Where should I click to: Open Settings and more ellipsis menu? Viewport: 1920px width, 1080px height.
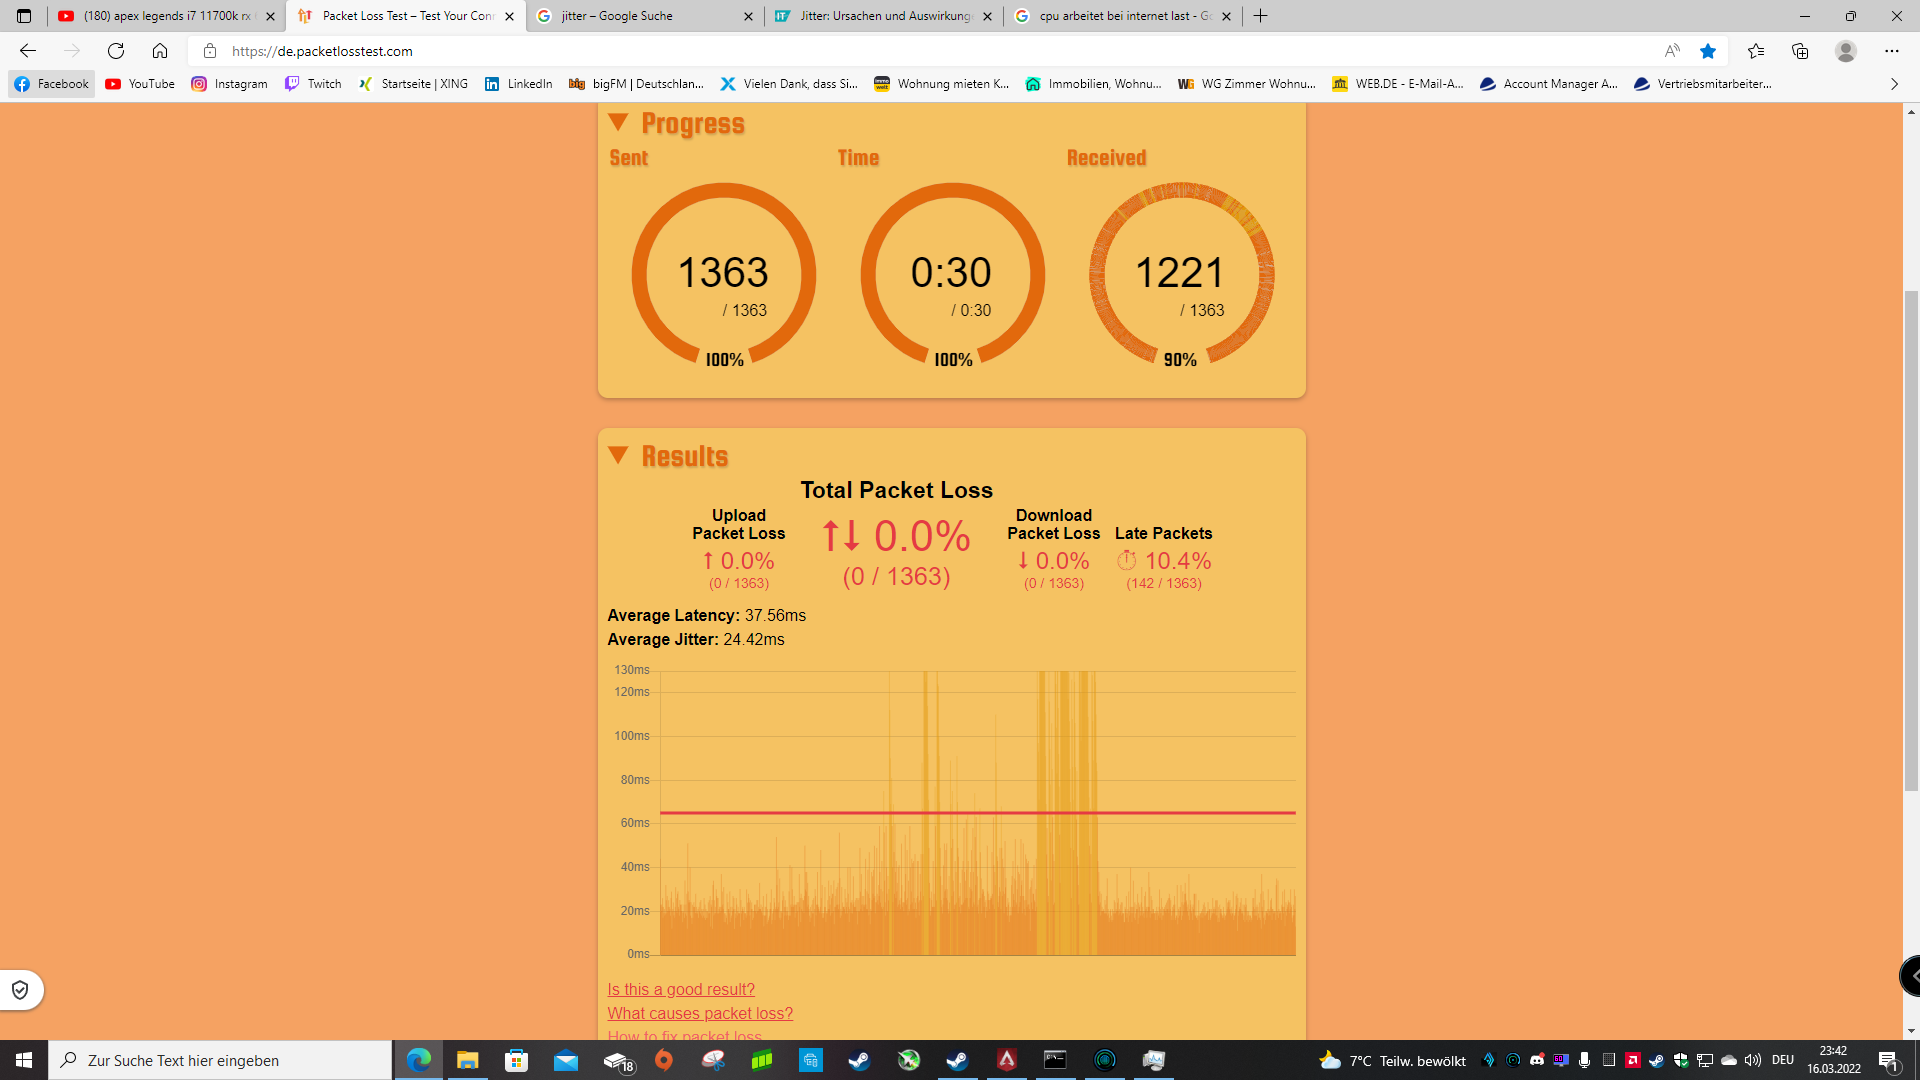(1892, 51)
